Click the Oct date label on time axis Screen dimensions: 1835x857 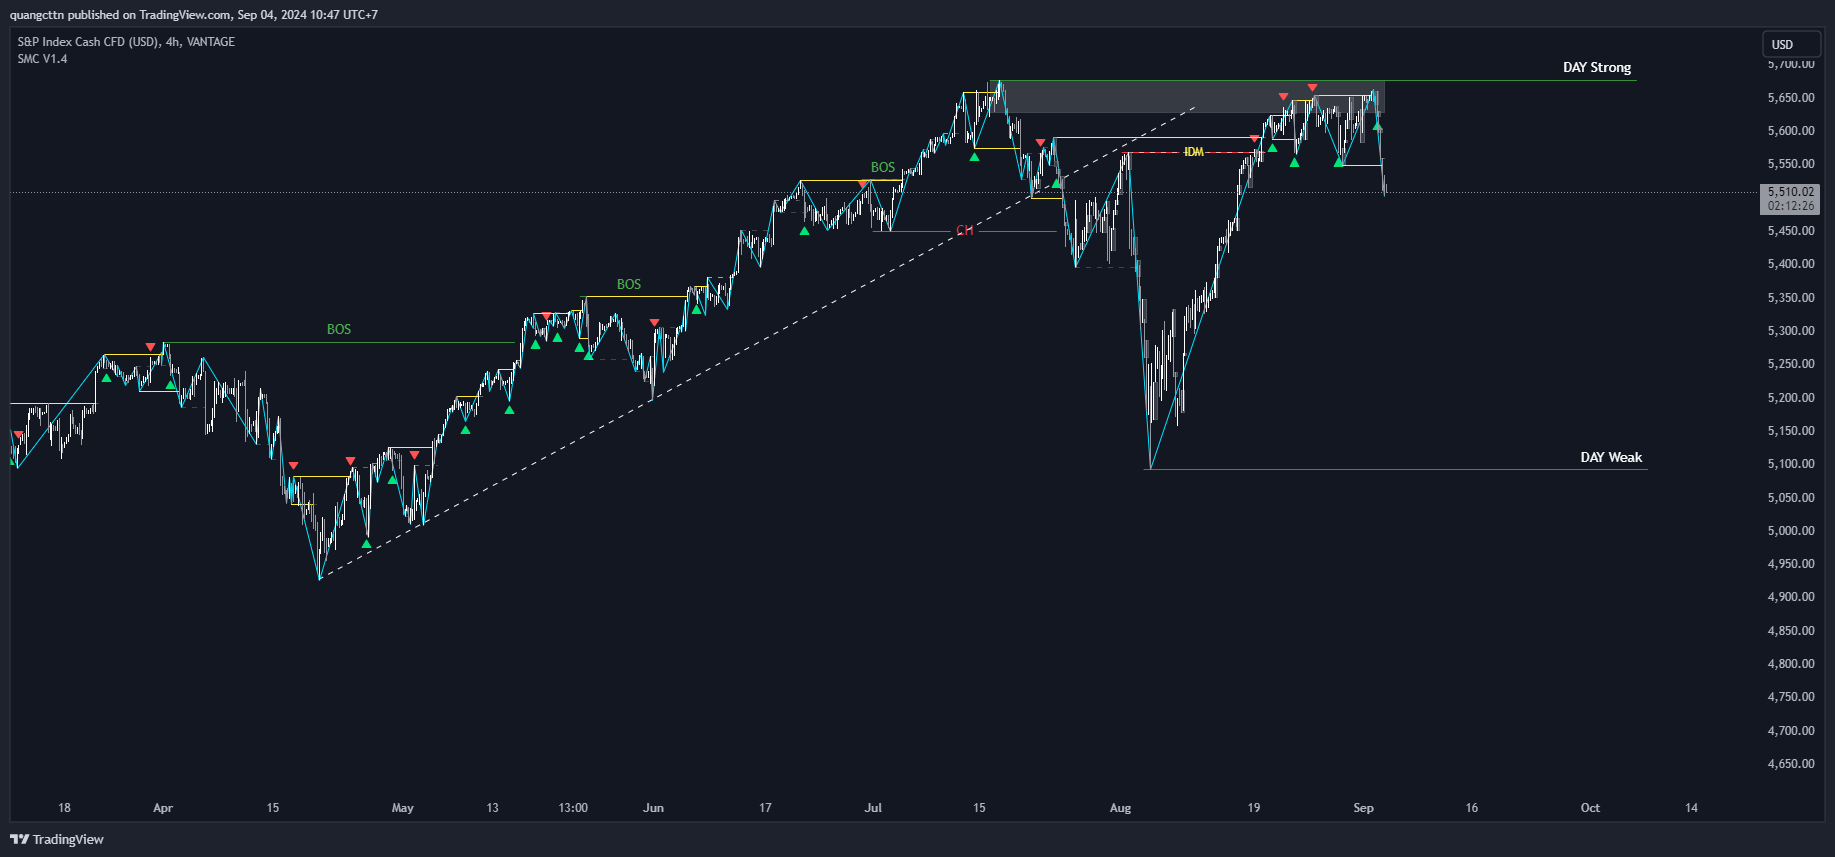pyautogui.click(x=1590, y=808)
